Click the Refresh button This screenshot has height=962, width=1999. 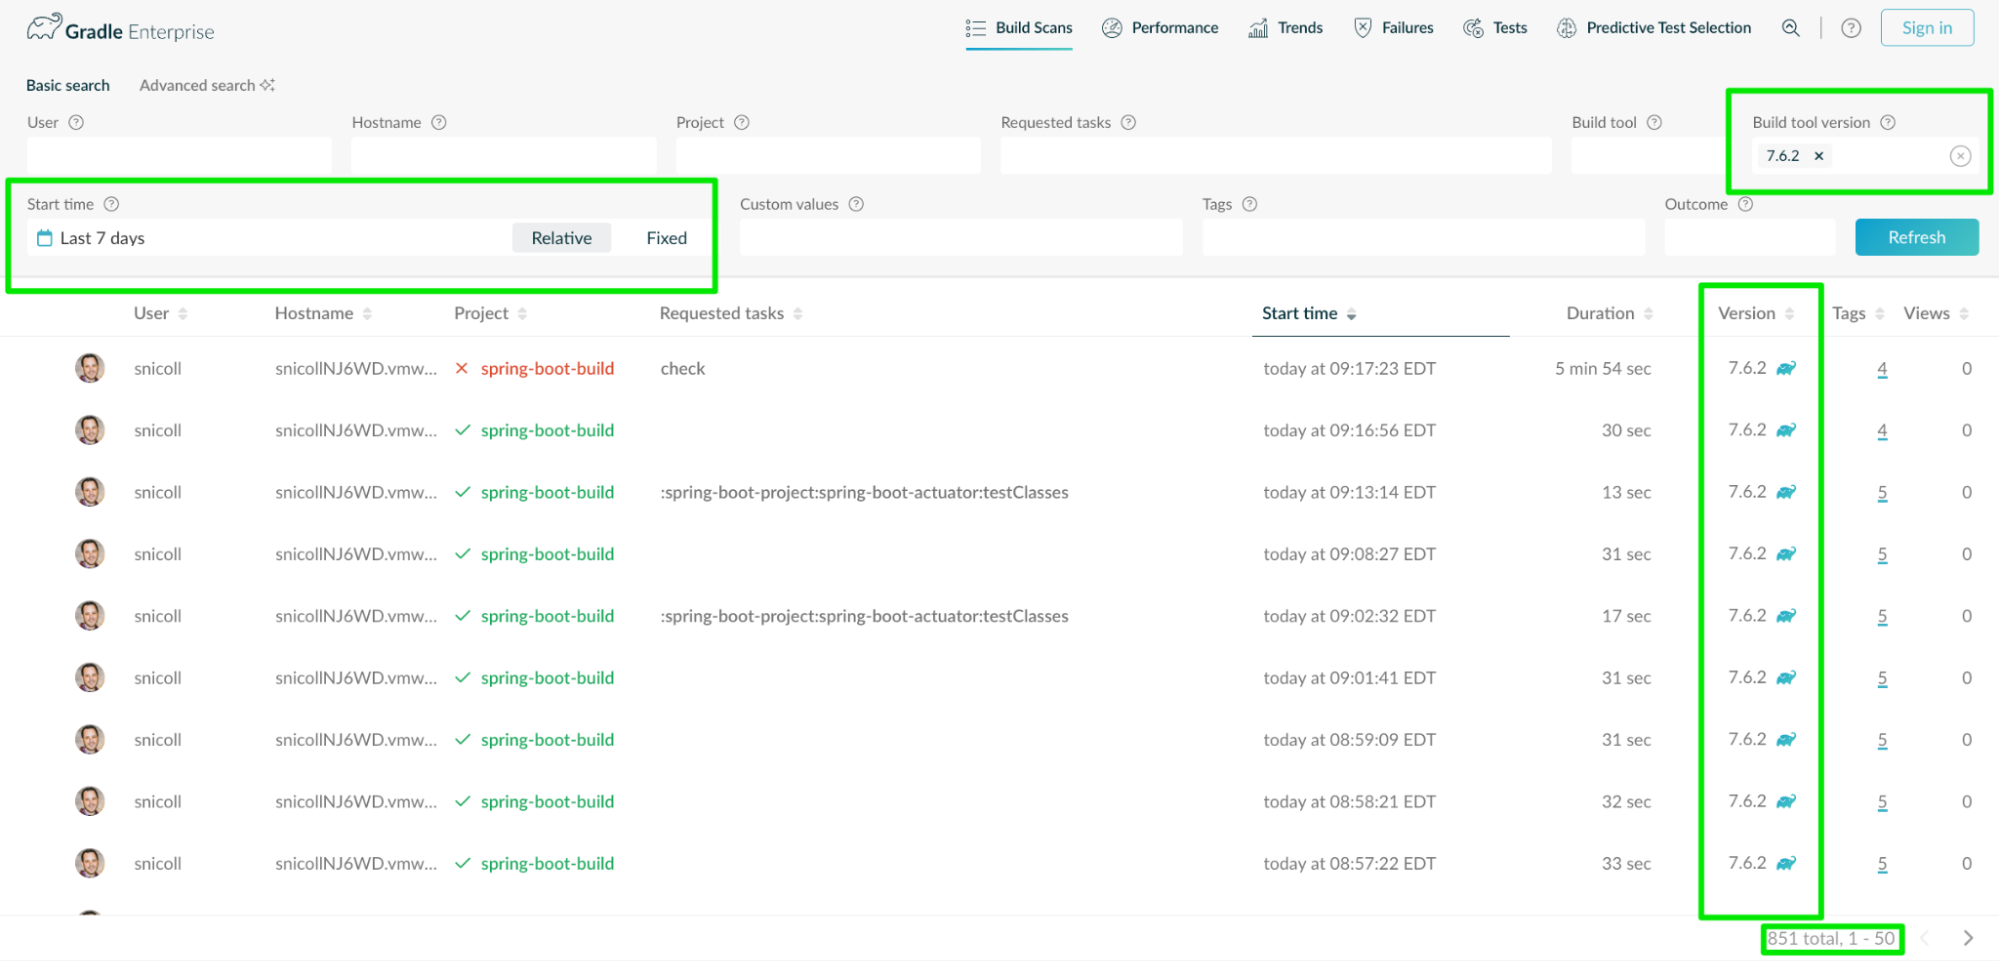(x=1916, y=237)
